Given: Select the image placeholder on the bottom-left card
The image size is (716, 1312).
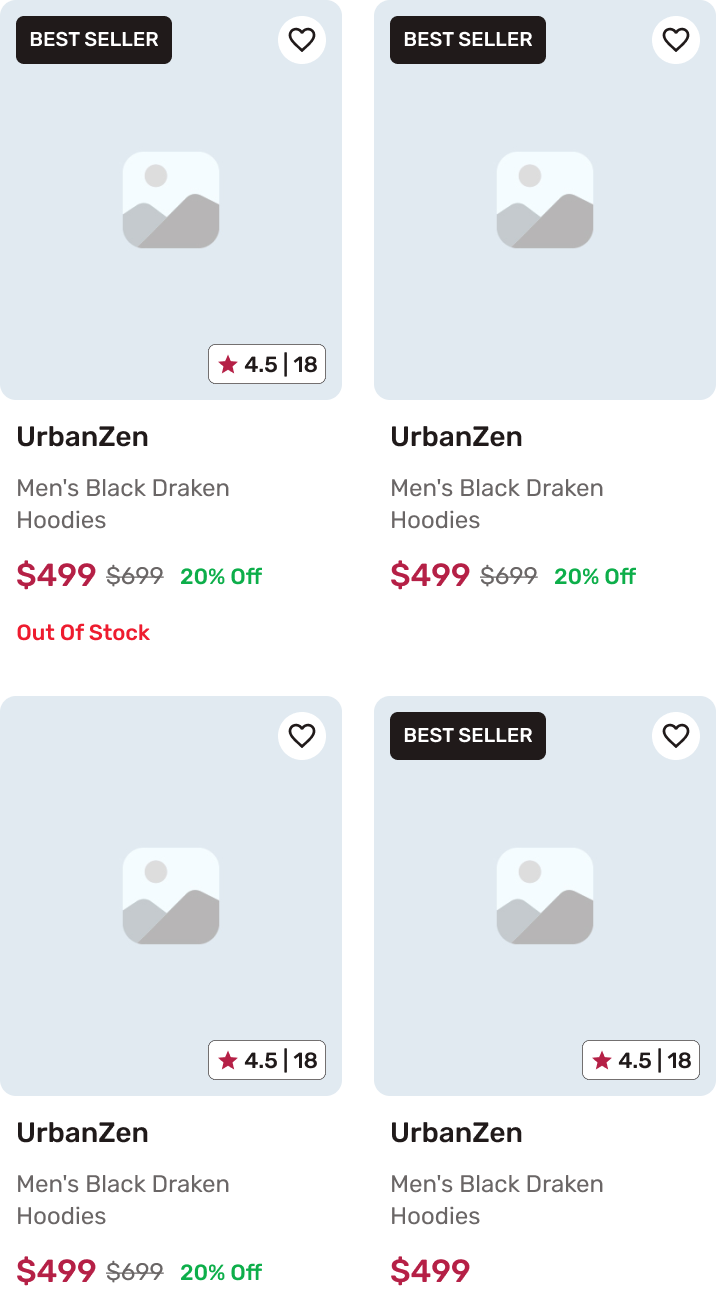Looking at the screenshot, I should [x=171, y=896].
